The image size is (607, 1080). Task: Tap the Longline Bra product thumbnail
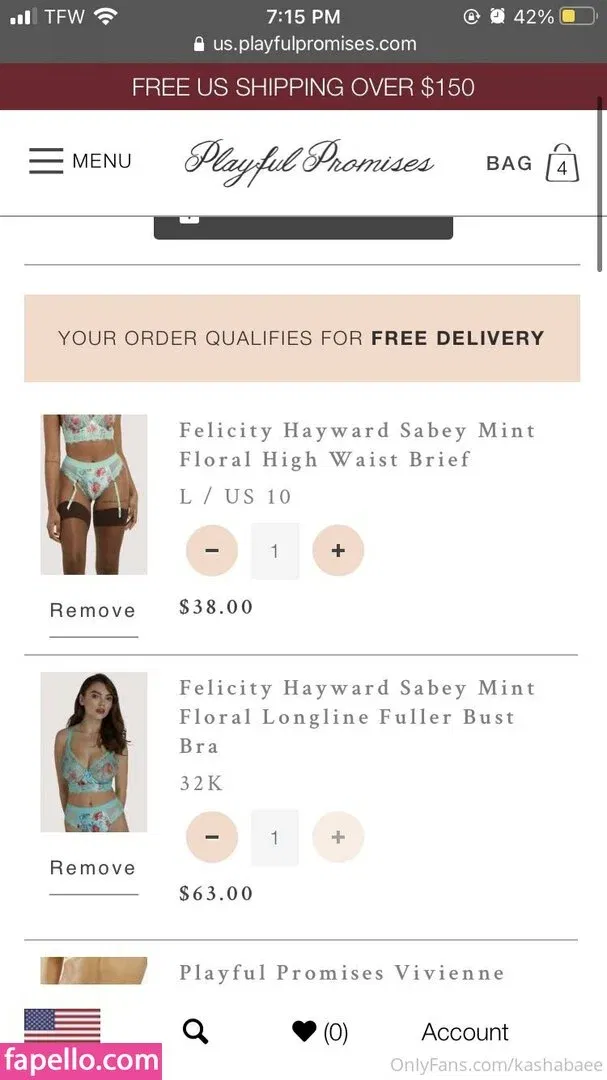point(94,752)
